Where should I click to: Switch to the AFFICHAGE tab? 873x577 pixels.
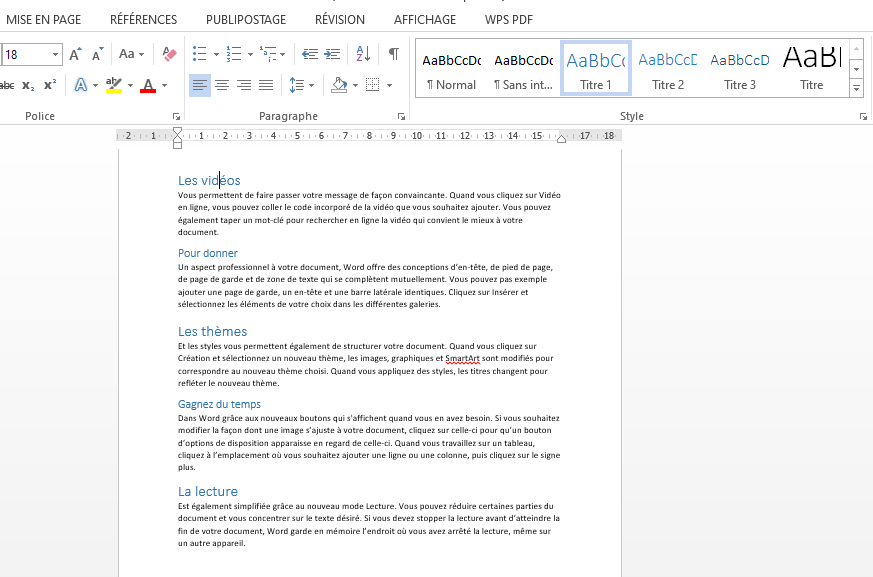tap(425, 19)
